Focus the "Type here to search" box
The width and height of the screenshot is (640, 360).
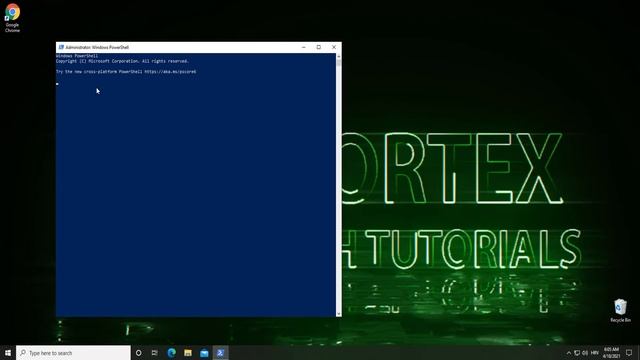(73, 353)
